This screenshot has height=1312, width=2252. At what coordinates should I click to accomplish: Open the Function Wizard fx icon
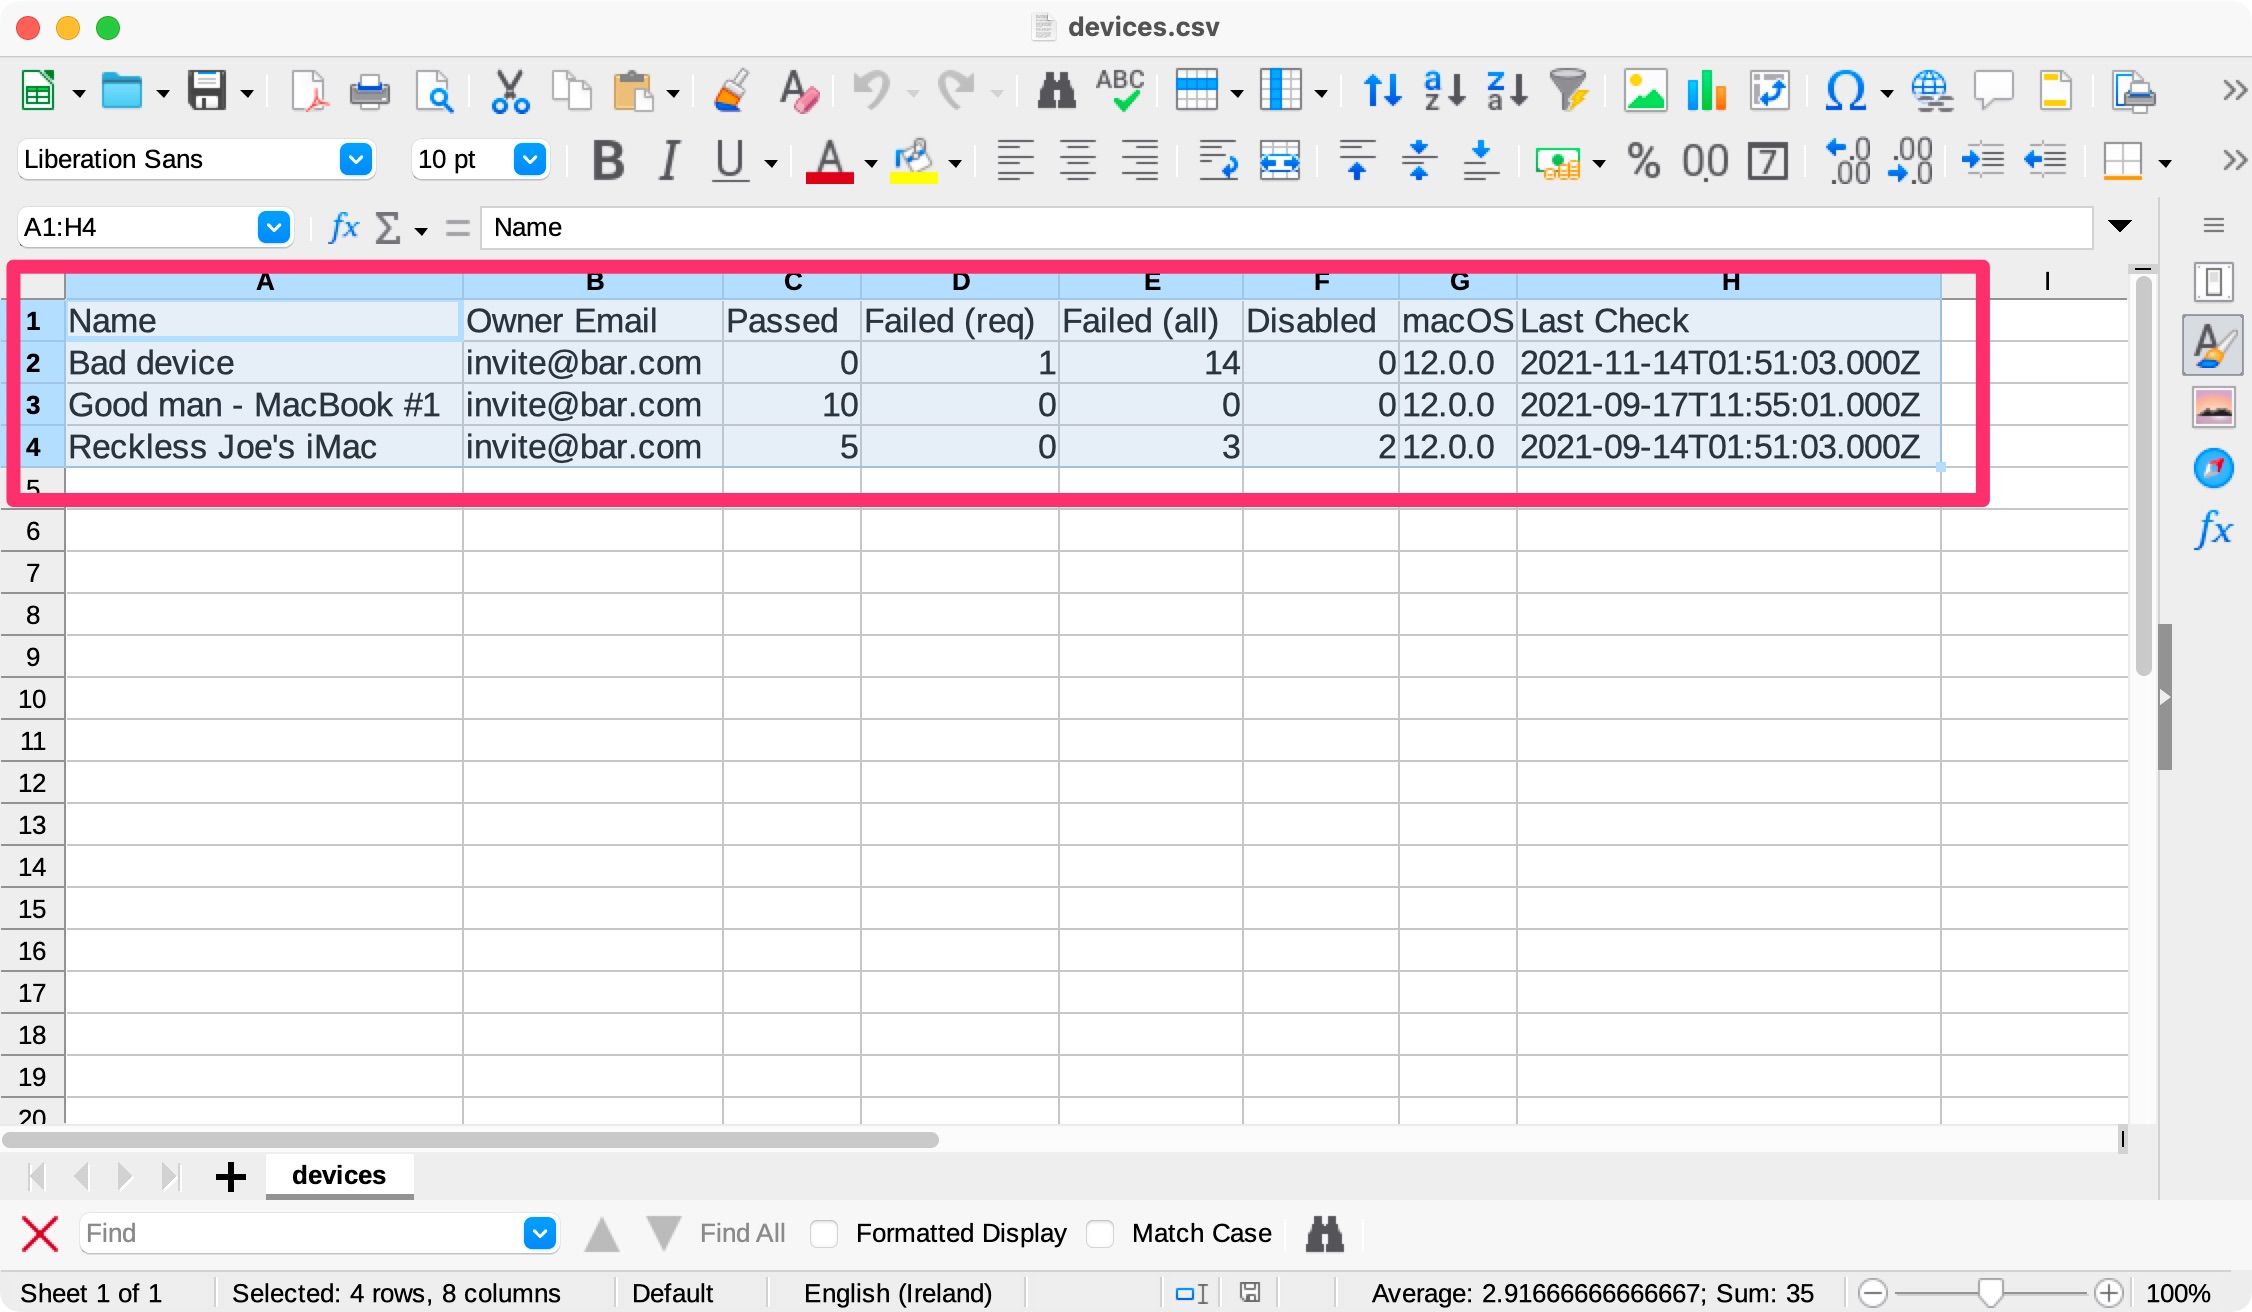click(343, 227)
